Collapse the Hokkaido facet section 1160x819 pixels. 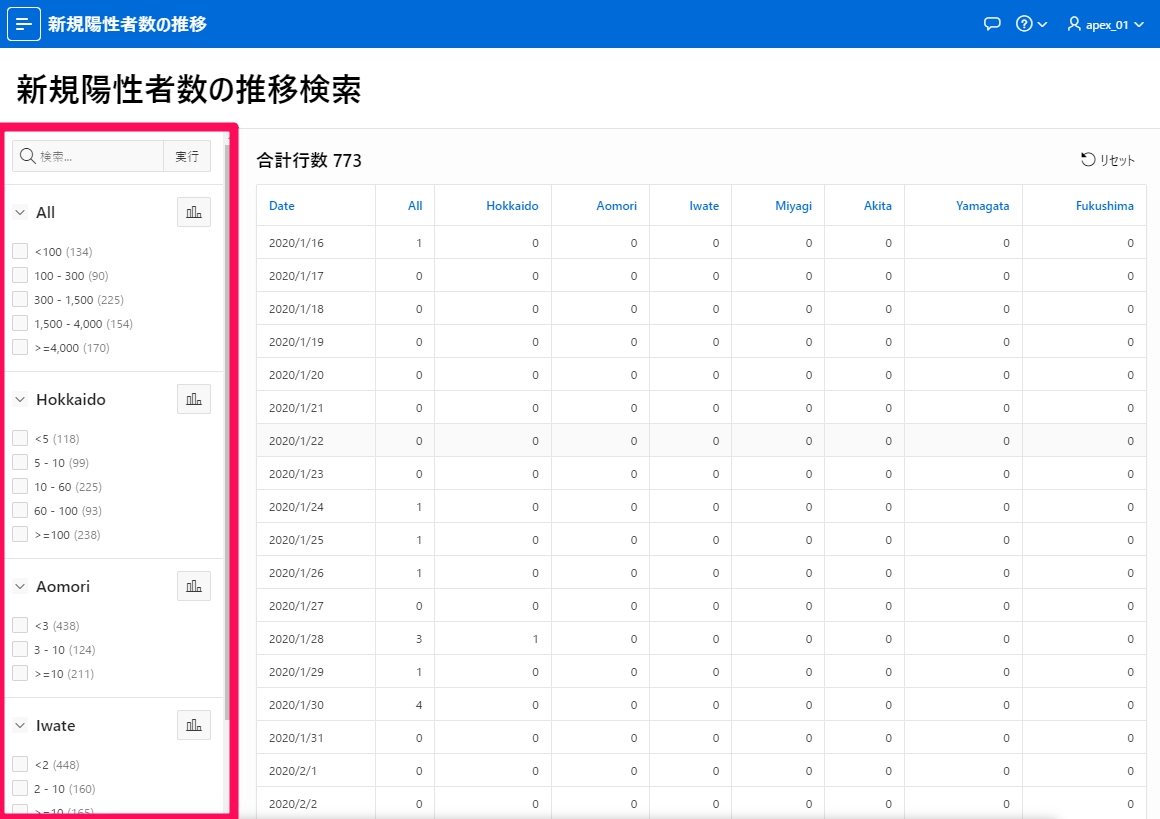[20, 400]
